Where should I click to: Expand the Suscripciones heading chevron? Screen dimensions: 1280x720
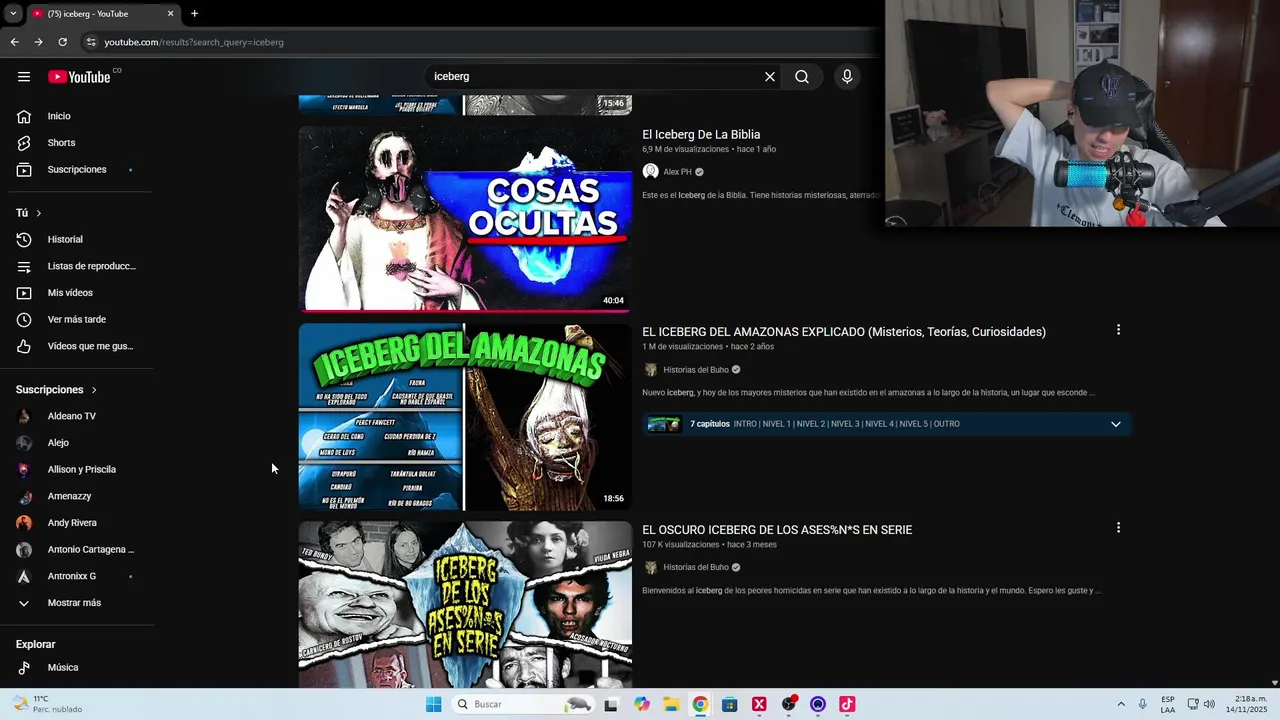pos(94,390)
